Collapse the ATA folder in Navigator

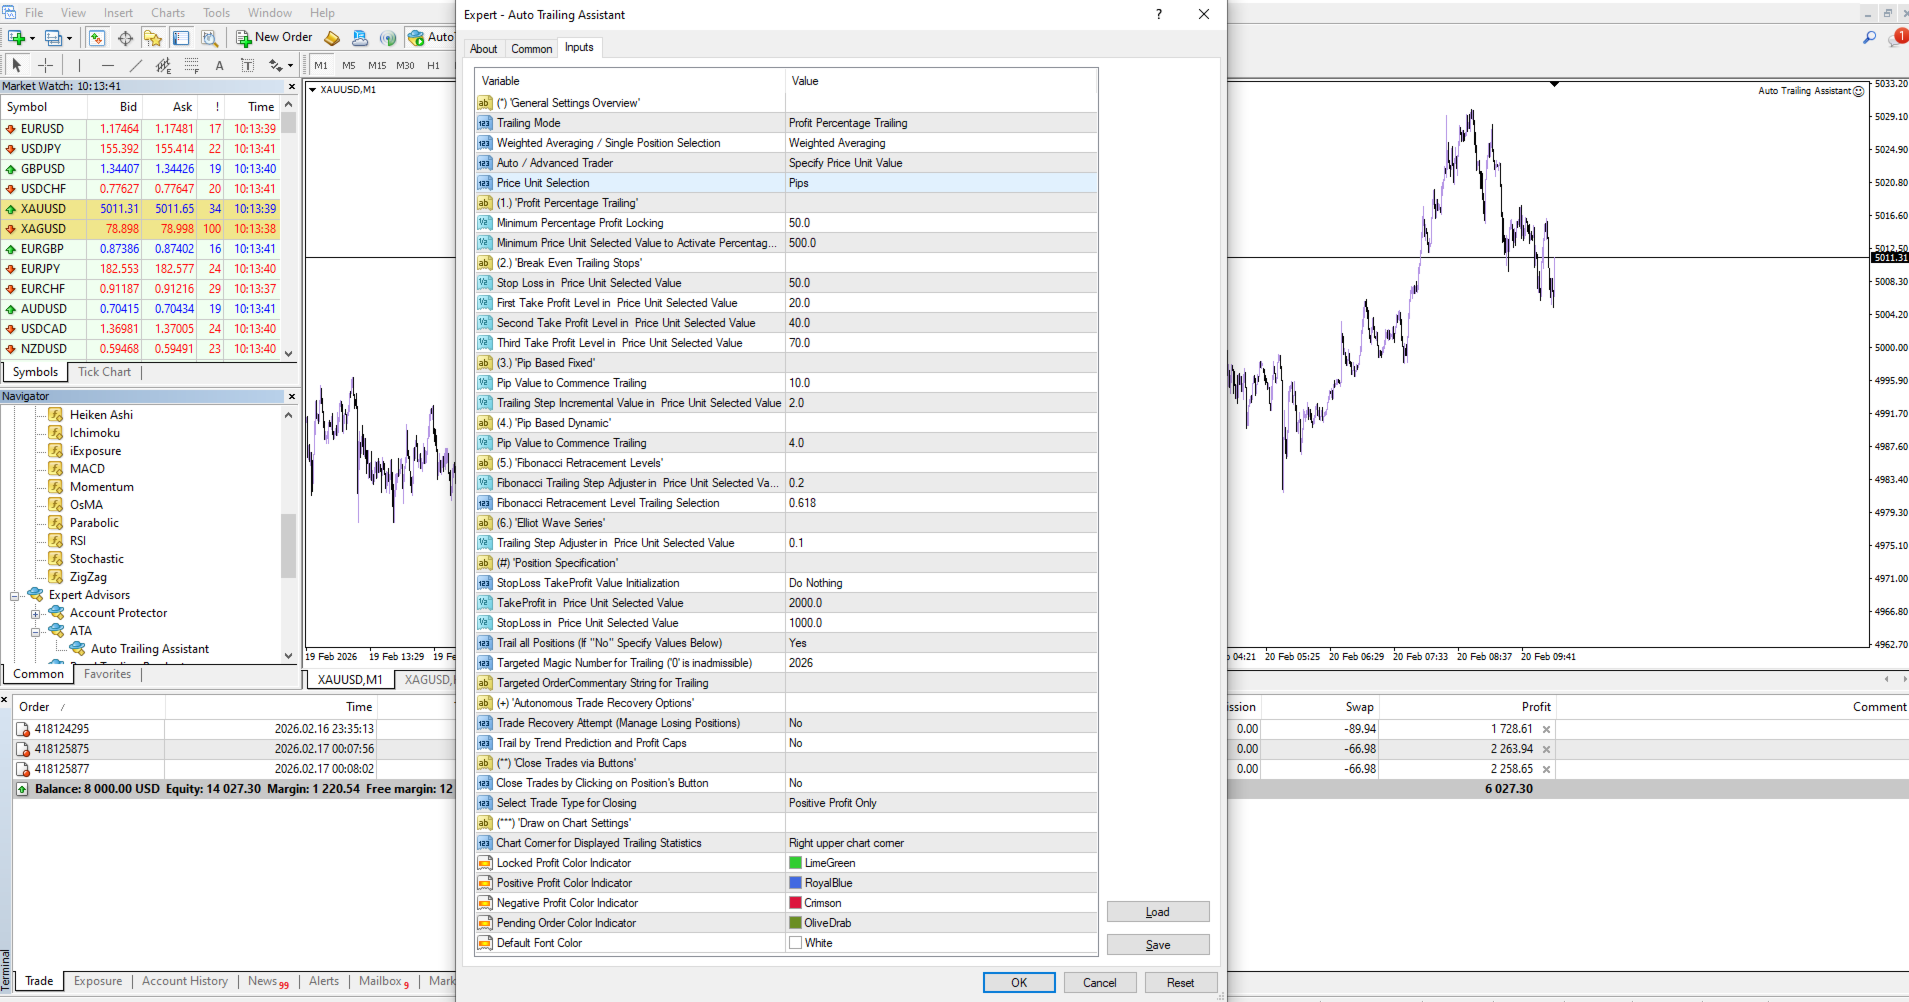[35, 631]
